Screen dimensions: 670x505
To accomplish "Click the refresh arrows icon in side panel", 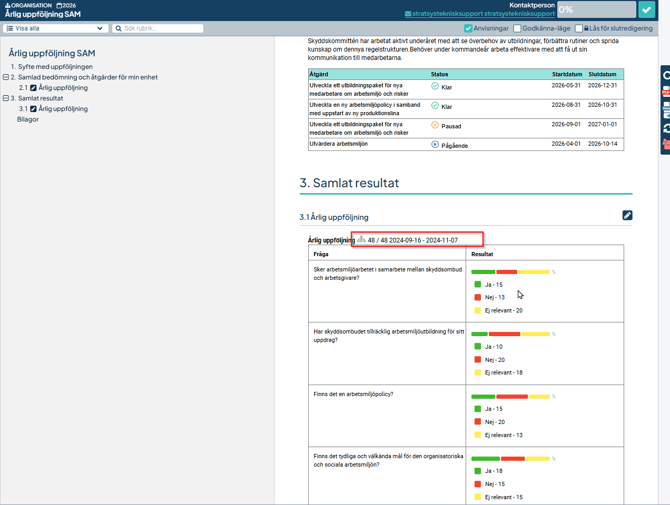I will (x=666, y=128).
